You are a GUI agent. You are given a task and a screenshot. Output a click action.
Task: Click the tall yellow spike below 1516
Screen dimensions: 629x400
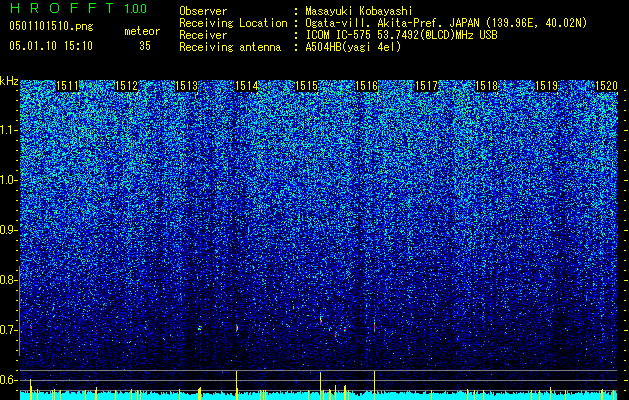click(x=374, y=385)
